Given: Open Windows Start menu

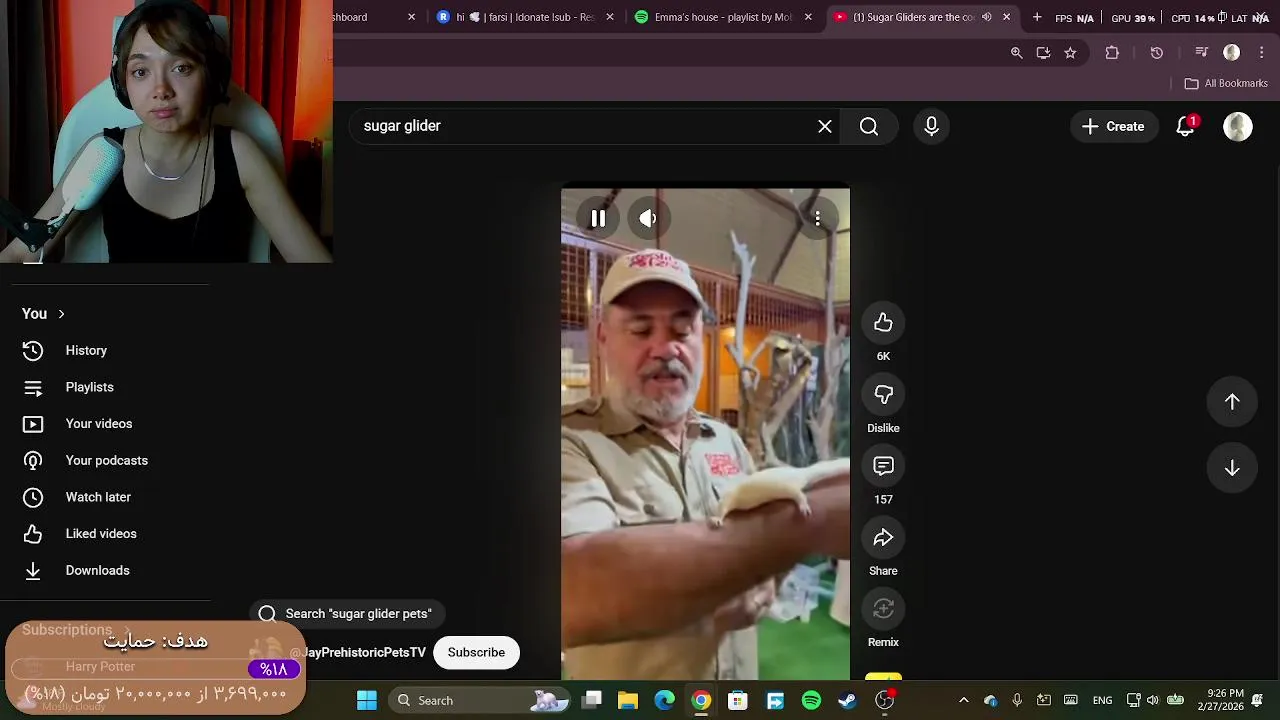Looking at the screenshot, I should [x=367, y=700].
